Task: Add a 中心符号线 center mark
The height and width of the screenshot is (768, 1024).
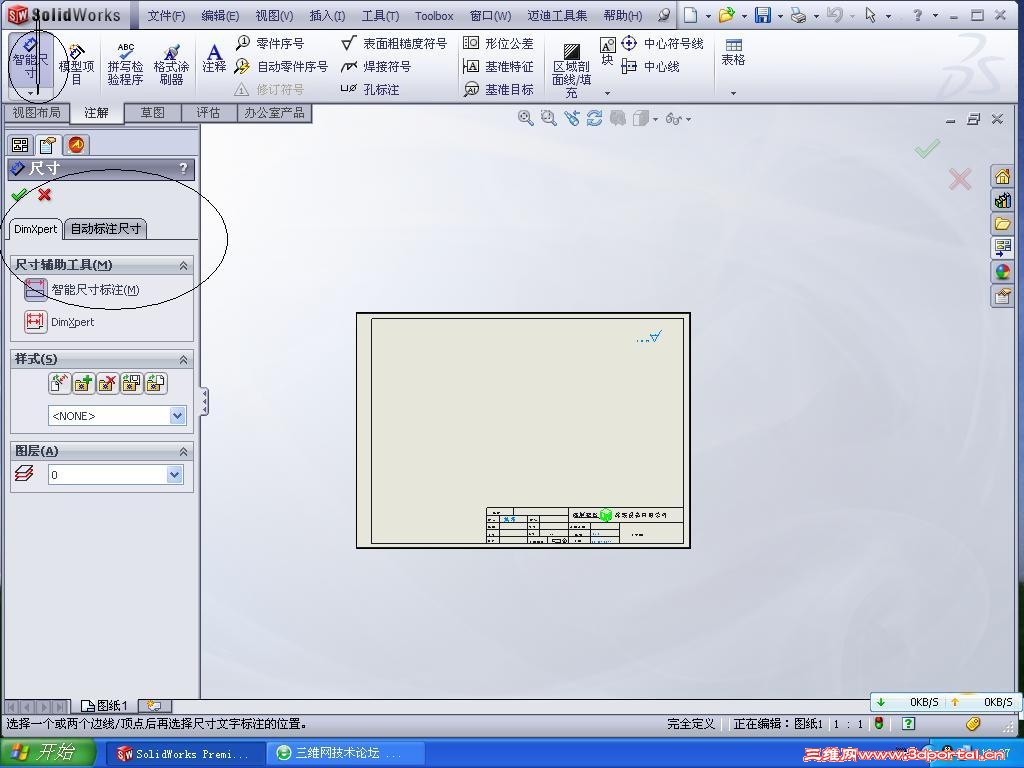Action: 662,43
